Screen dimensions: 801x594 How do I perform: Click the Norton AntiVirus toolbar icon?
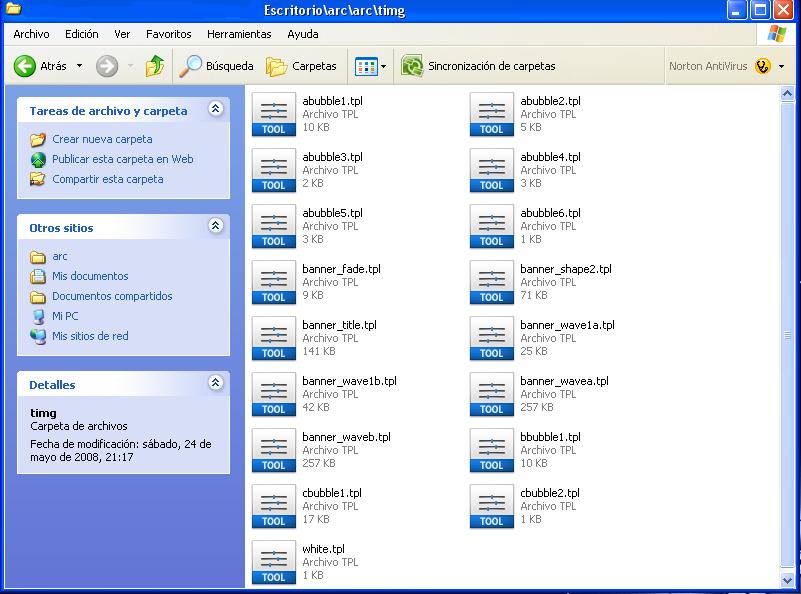pos(762,66)
